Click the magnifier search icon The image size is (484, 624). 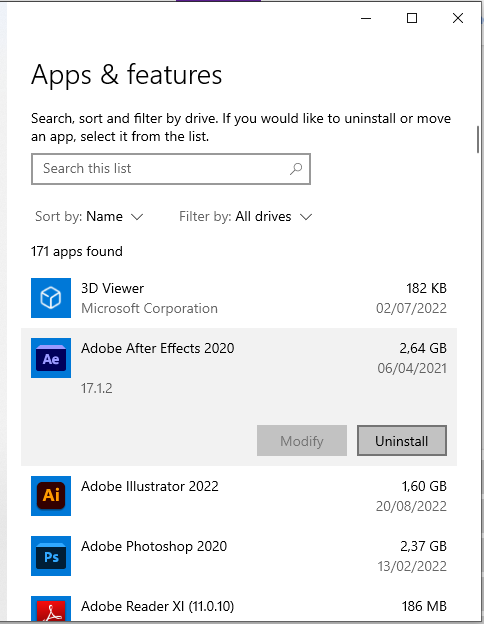(x=296, y=169)
